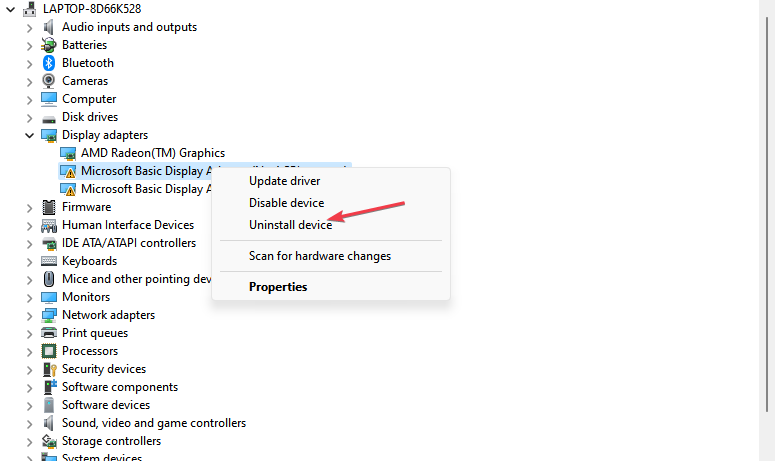The height and width of the screenshot is (461, 775).
Task: Select the Cameras label
Action: pos(85,81)
